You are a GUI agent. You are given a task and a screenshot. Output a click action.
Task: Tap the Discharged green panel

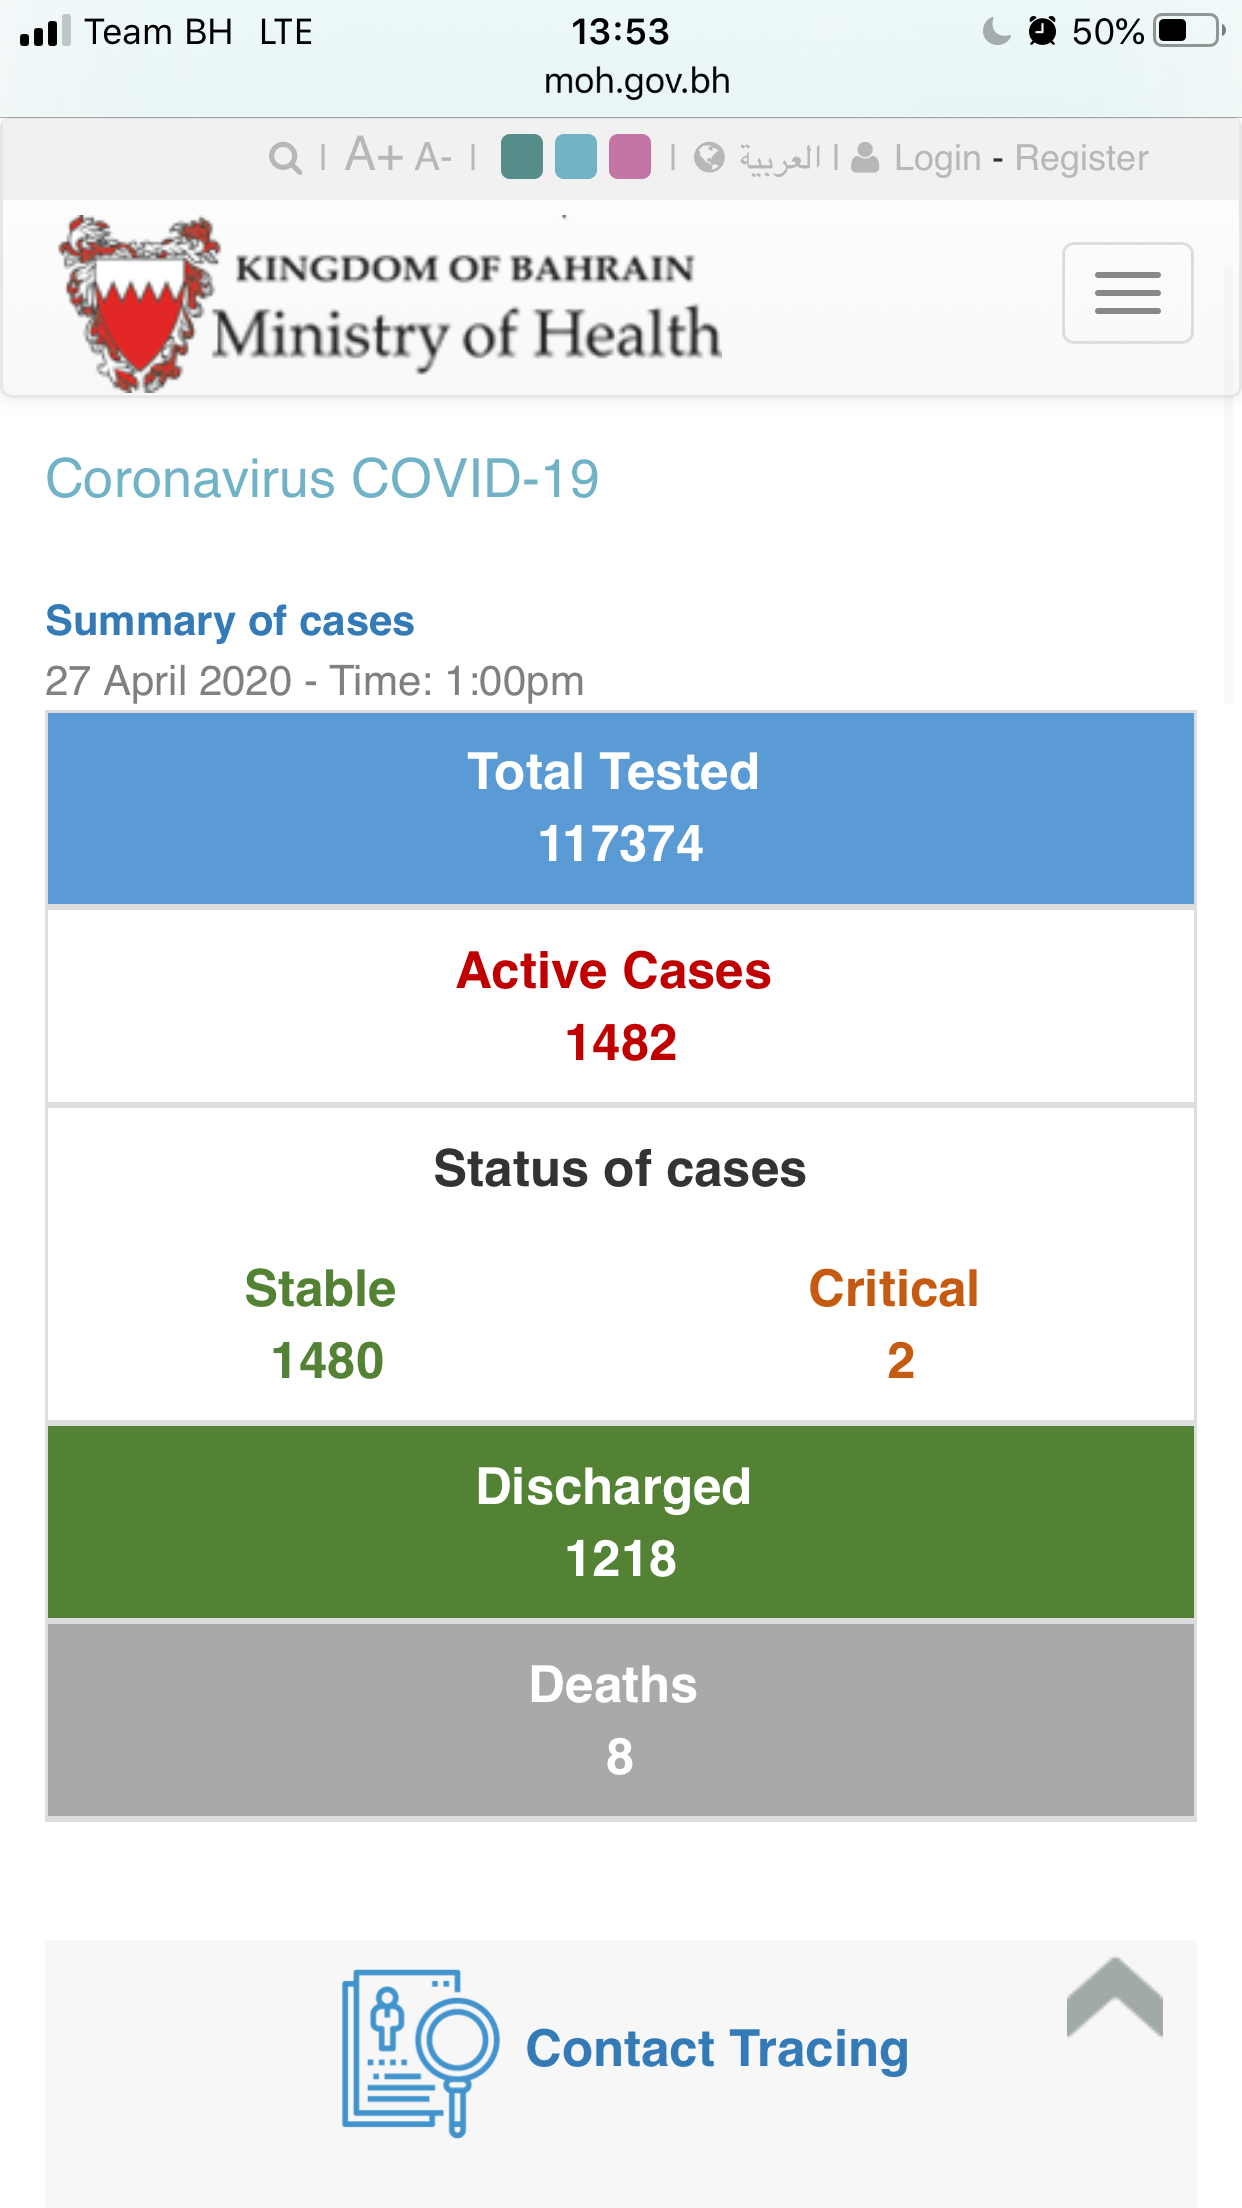[x=621, y=1522]
